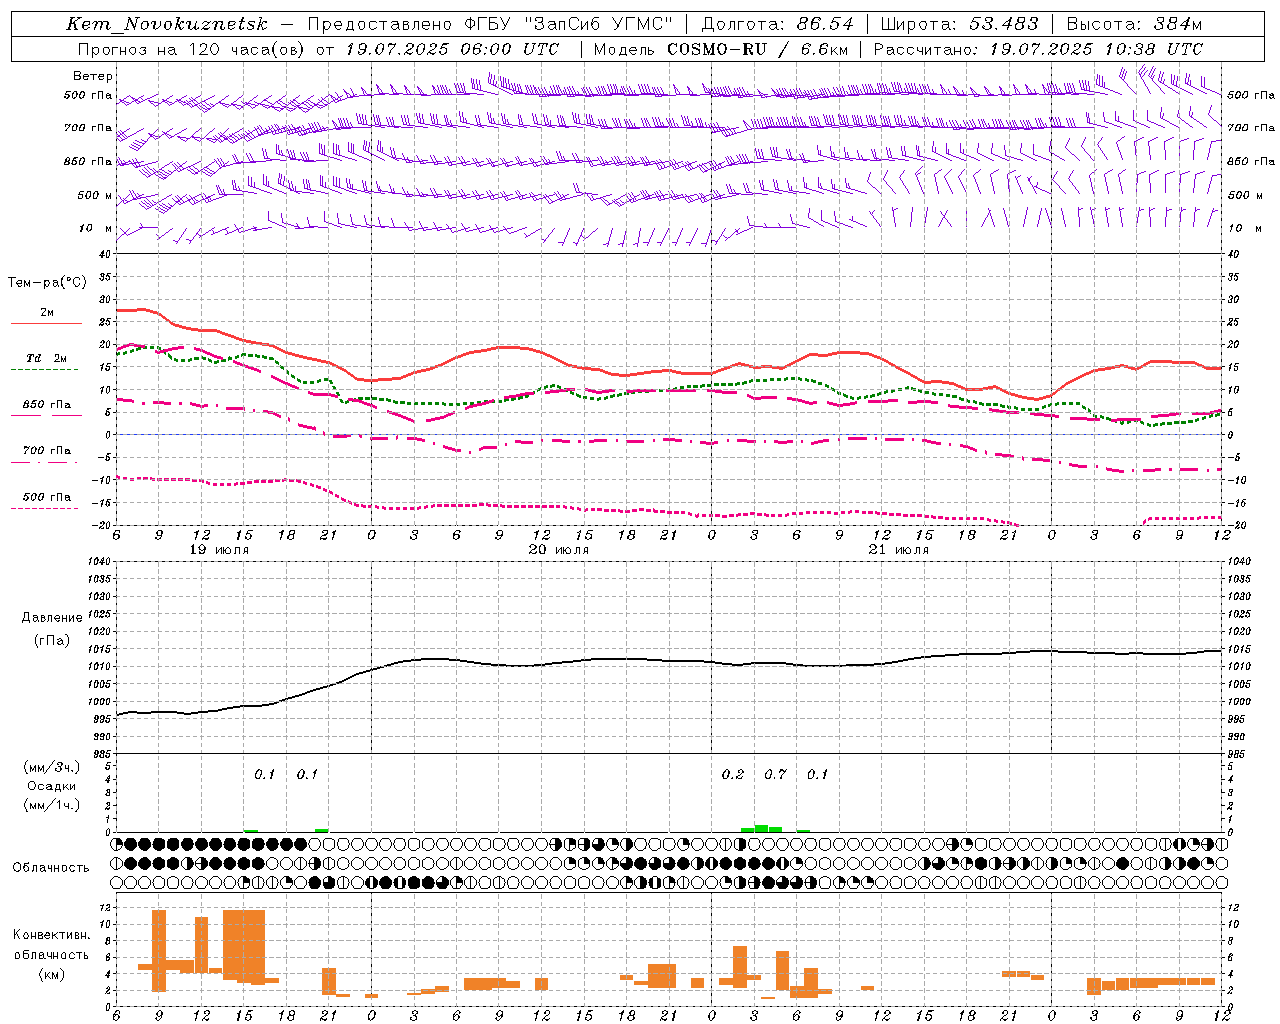Click the '2м' temperature legend entry

coord(46,313)
